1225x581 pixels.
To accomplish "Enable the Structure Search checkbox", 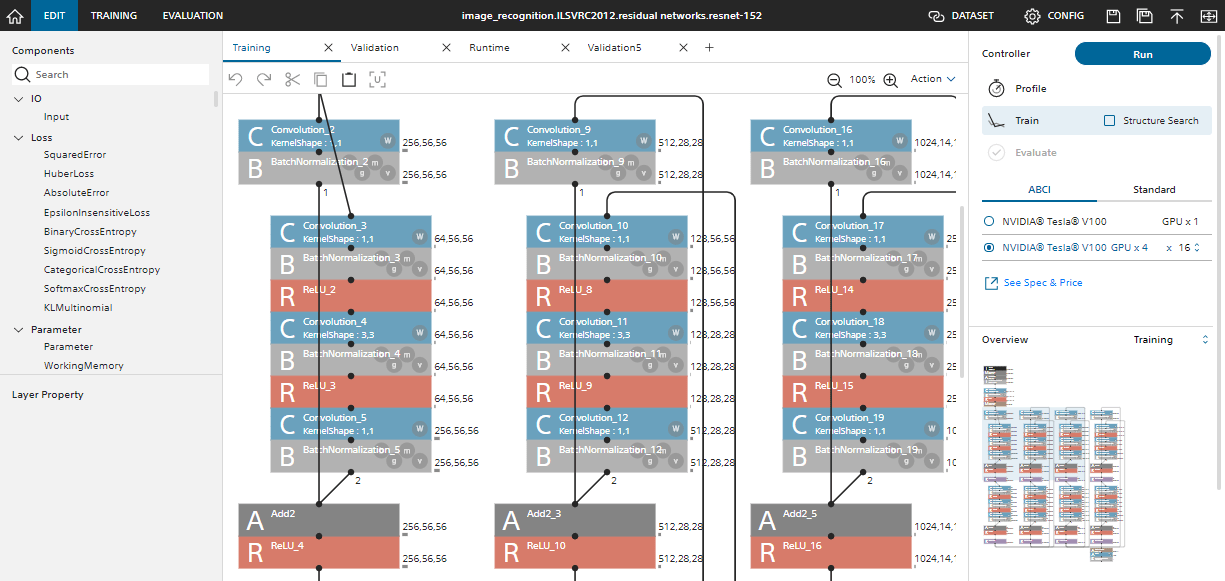I will tap(1109, 121).
